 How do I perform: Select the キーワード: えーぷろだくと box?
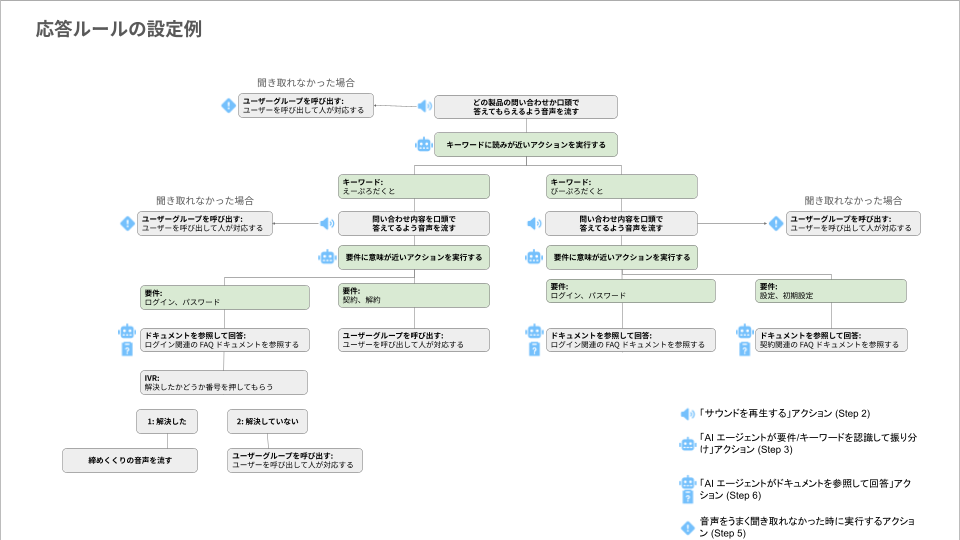coord(414,187)
